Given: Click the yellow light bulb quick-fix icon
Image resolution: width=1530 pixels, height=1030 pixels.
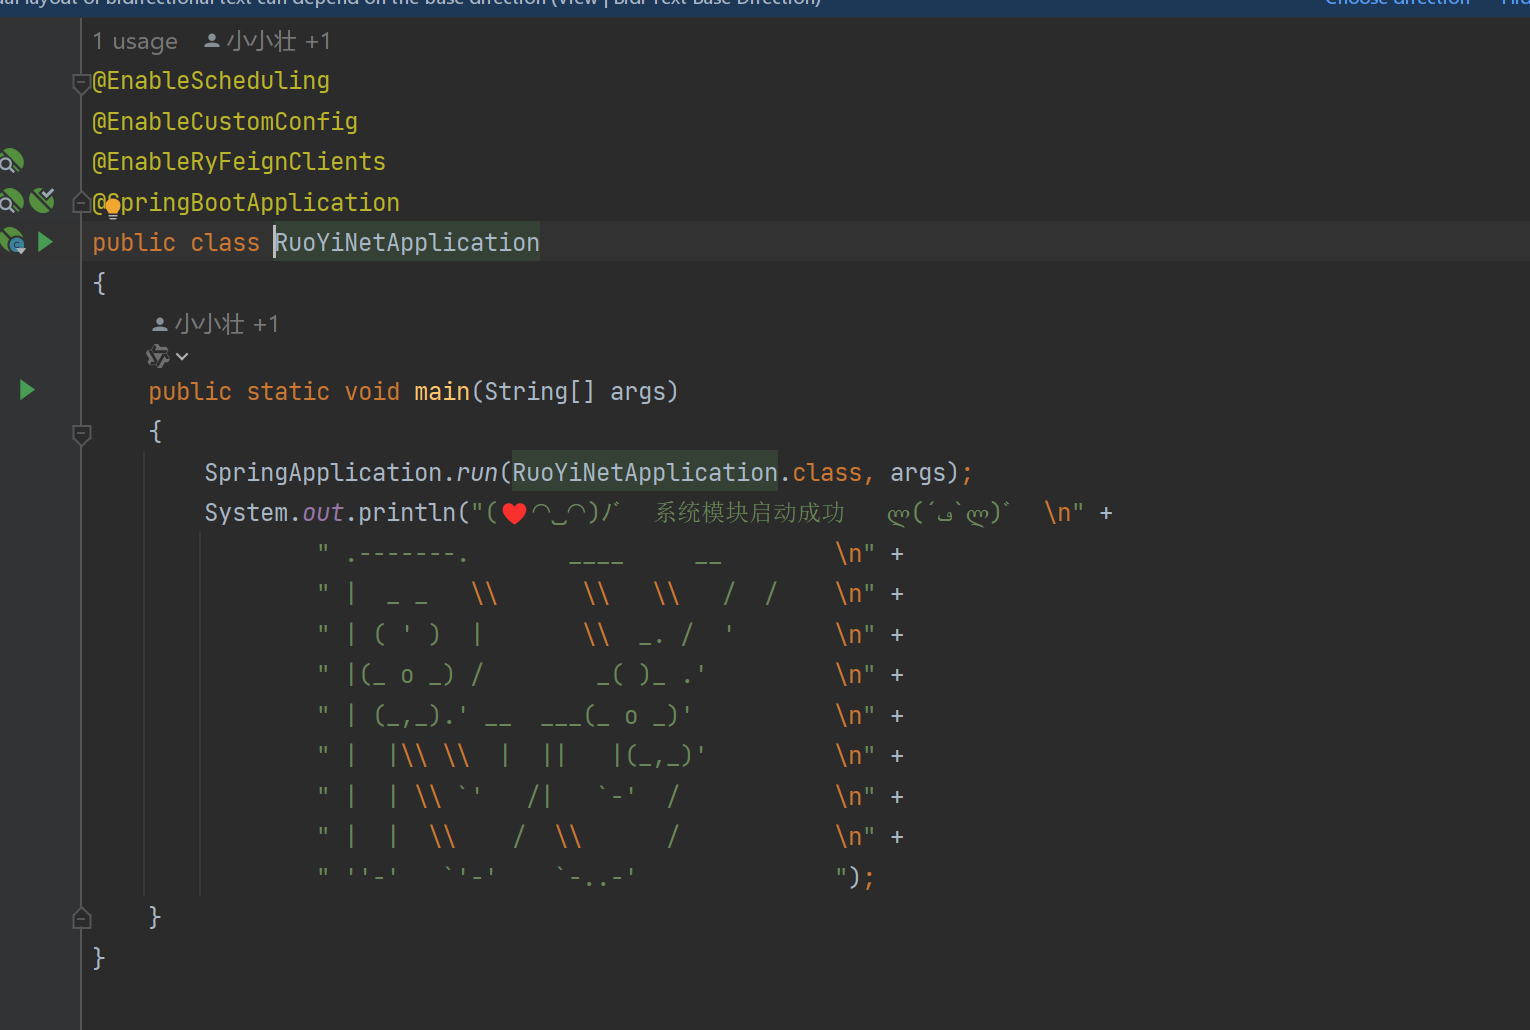Looking at the screenshot, I should click(113, 207).
